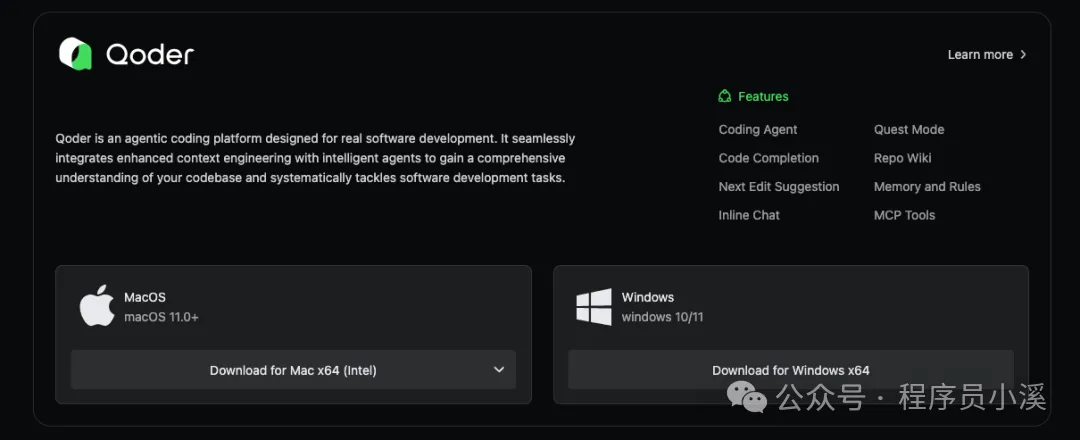Click the macOS 11.0+ requirement text

click(x=161, y=317)
